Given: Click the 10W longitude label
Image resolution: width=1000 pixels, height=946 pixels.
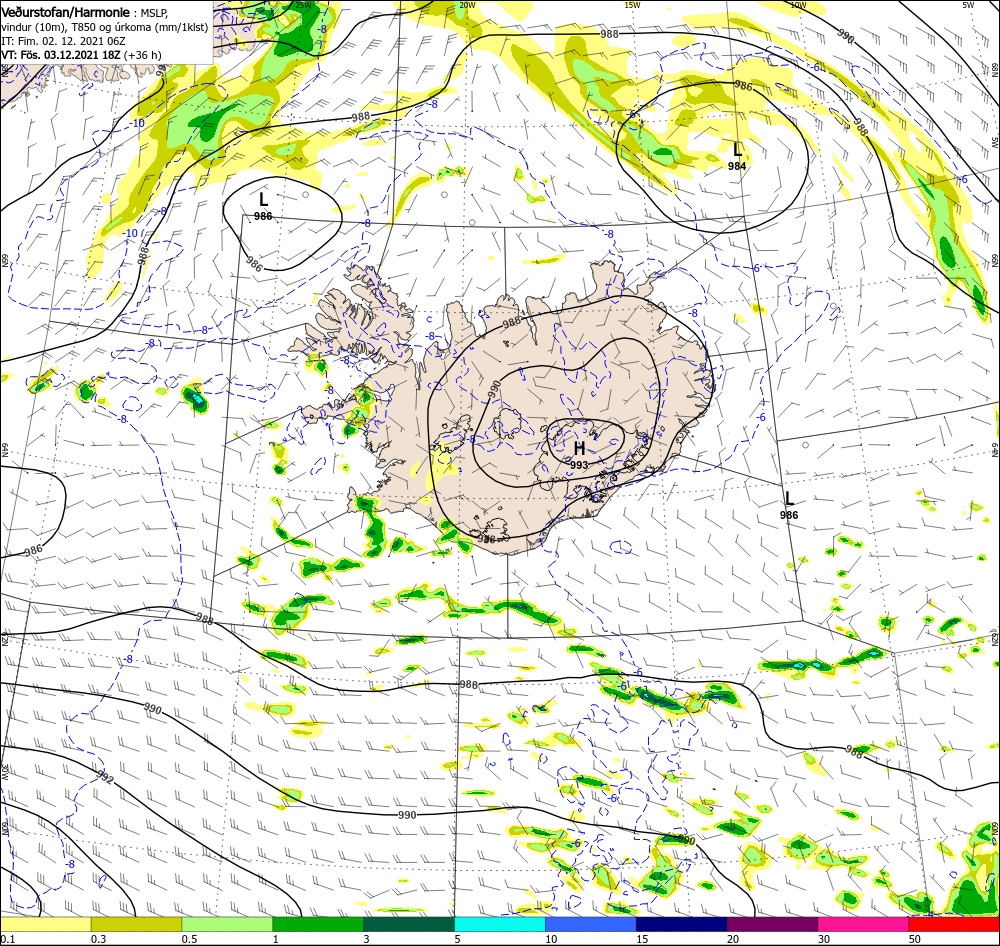Looking at the screenshot, I should point(797,5).
